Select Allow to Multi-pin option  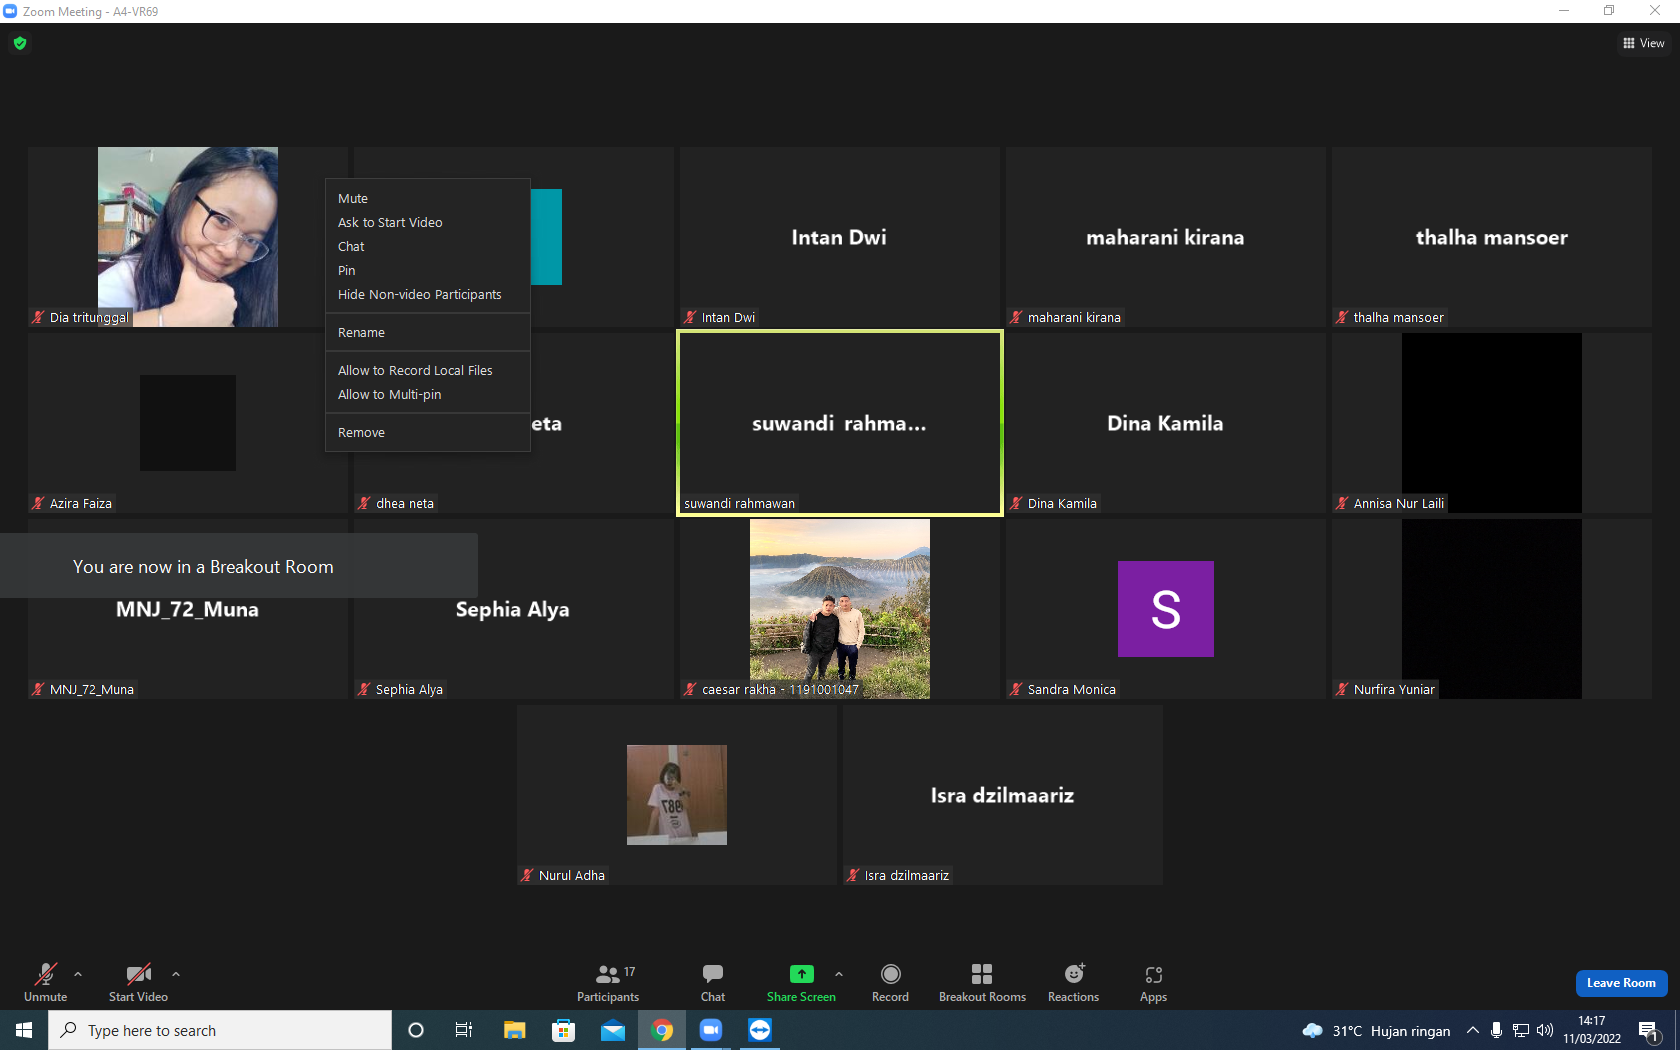(389, 395)
